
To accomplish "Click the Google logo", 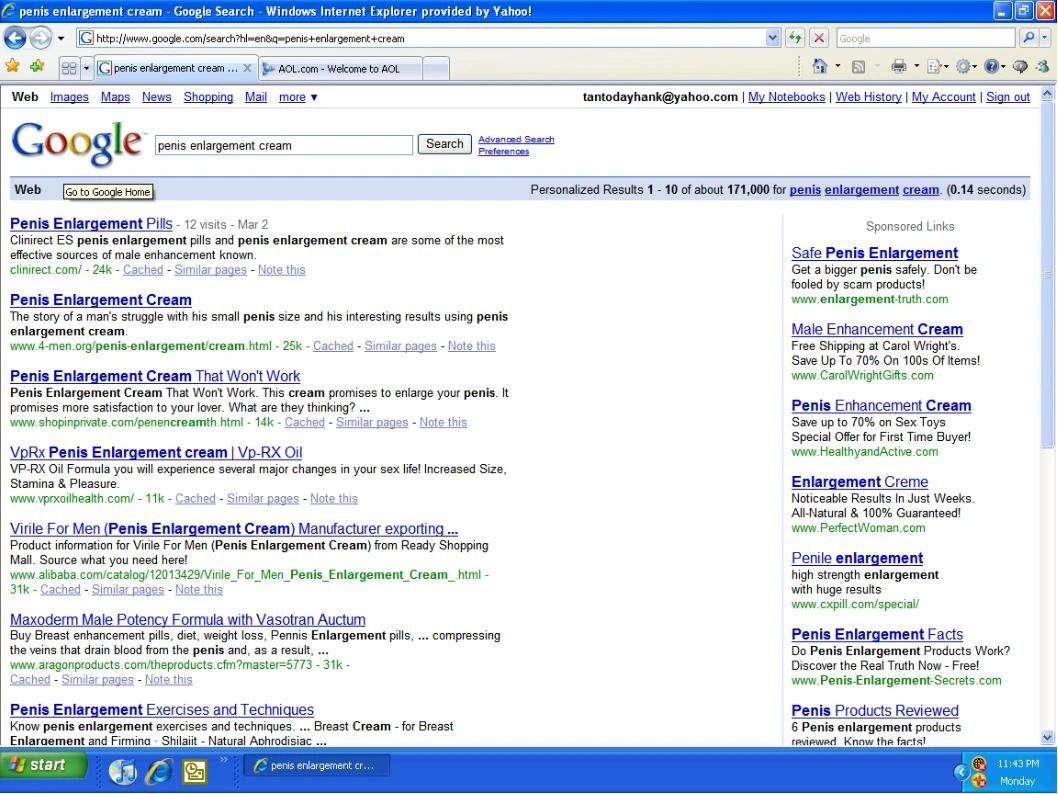I will tap(77, 142).
